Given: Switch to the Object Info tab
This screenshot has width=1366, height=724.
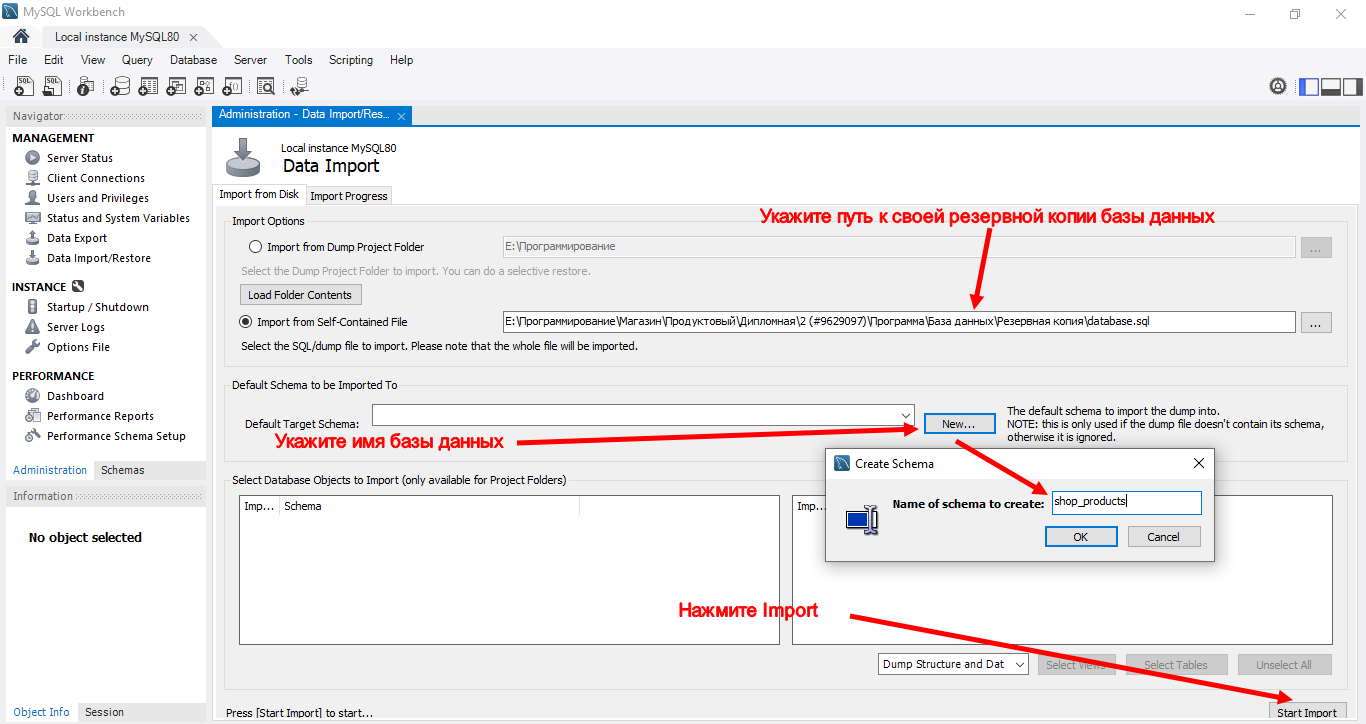Looking at the screenshot, I should 42,712.
